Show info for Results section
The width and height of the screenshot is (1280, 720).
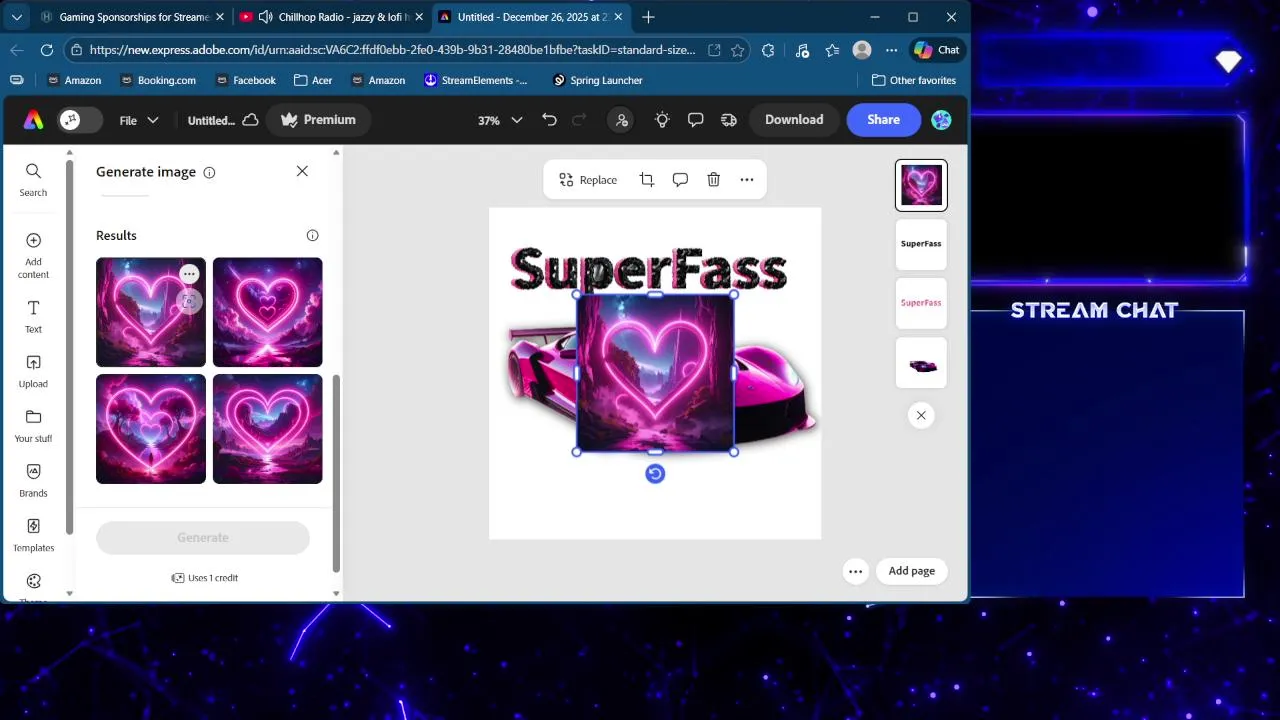coord(312,235)
